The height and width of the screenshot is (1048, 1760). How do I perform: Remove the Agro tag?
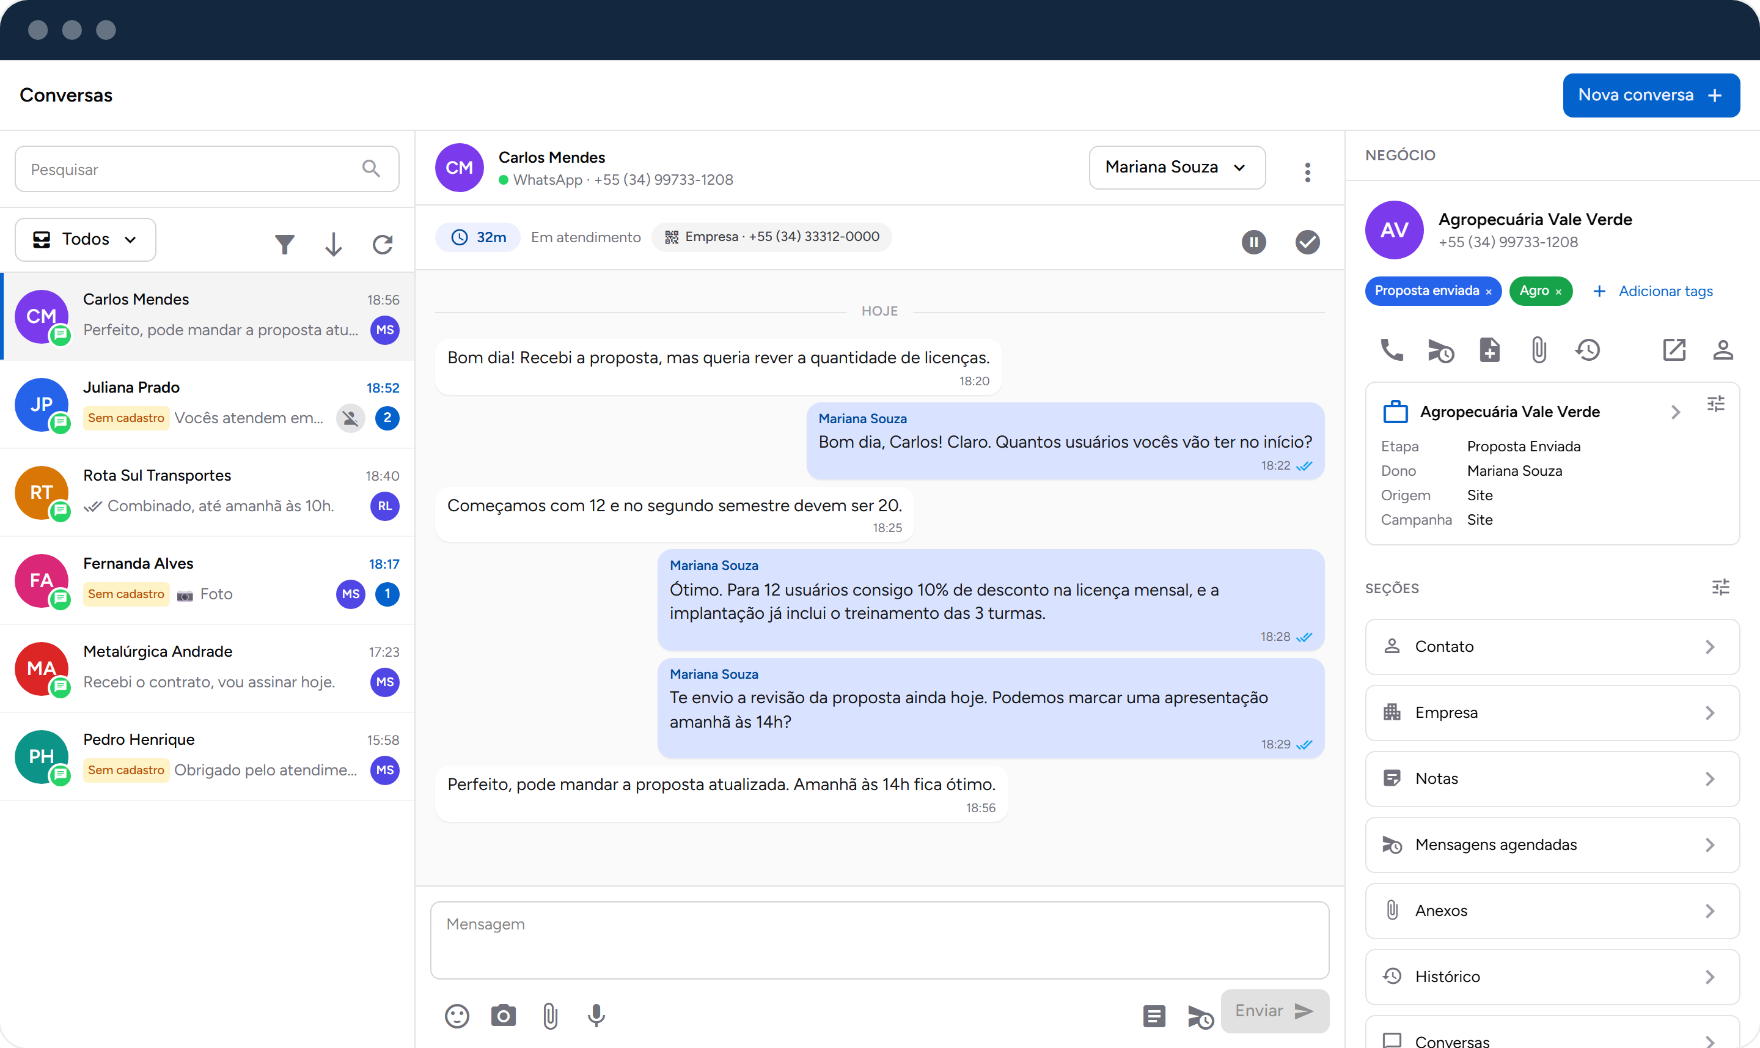(x=1558, y=292)
